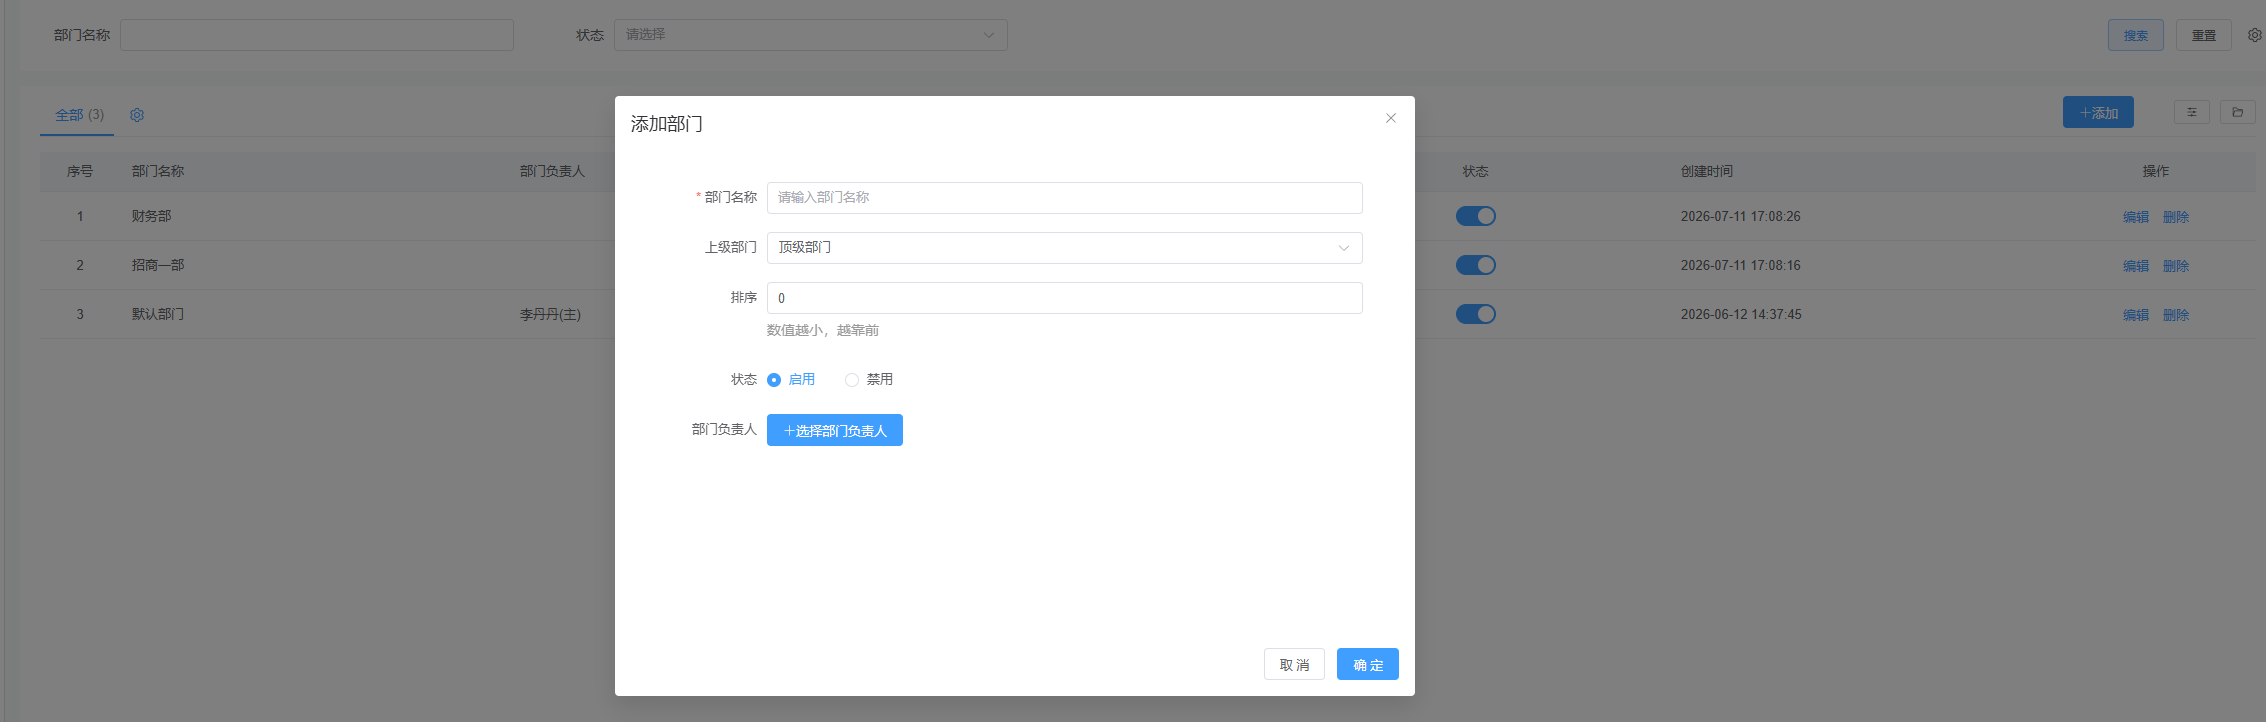Focus the 排序 input field
The height and width of the screenshot is (722, 2266).
click(1064, 298)
